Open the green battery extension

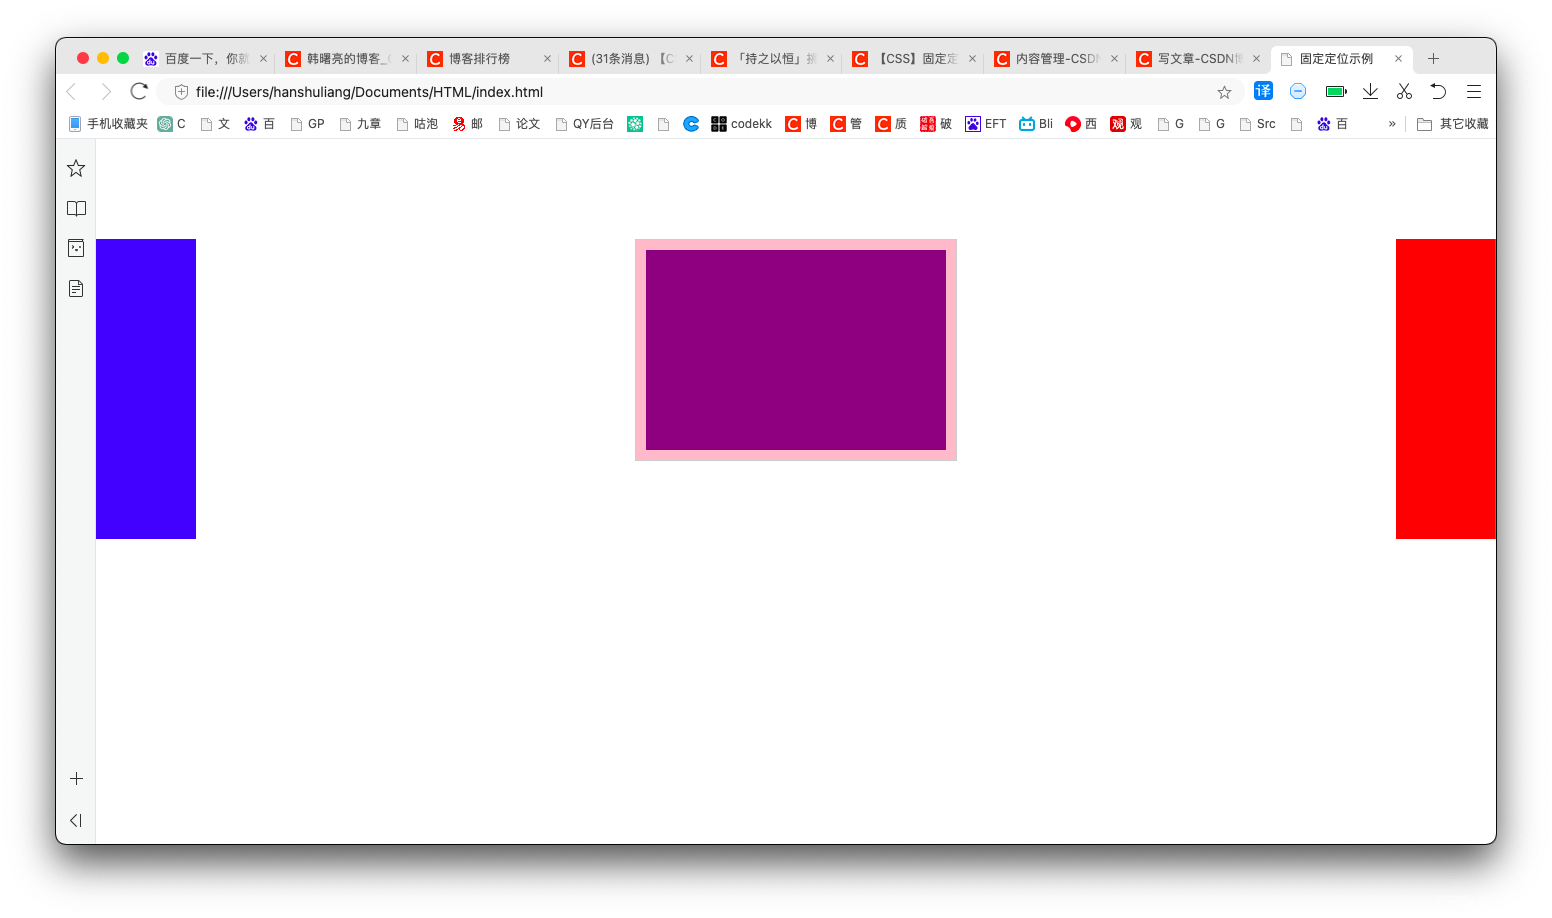point(1336,91)
